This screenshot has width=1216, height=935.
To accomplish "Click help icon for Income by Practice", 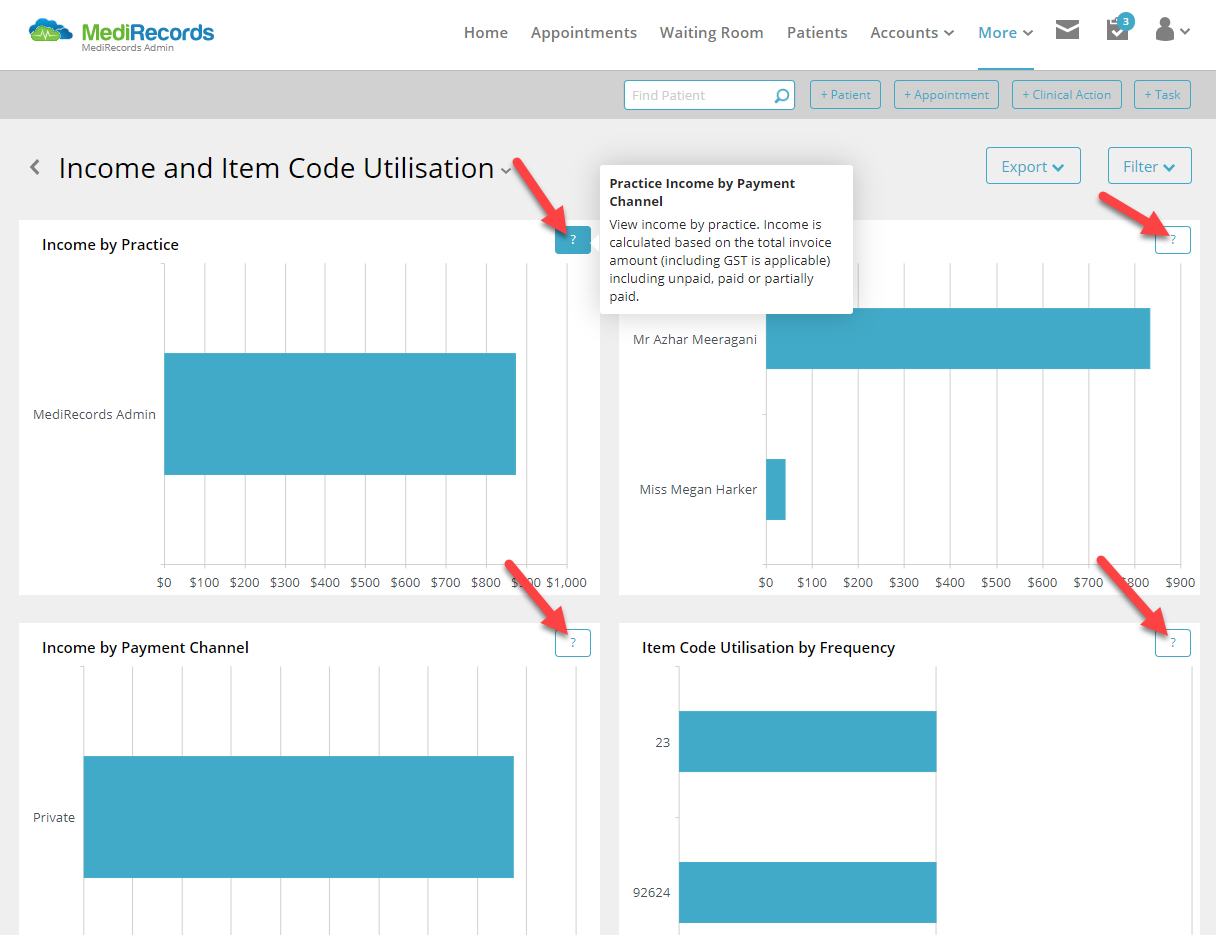I will coord(573,240).
